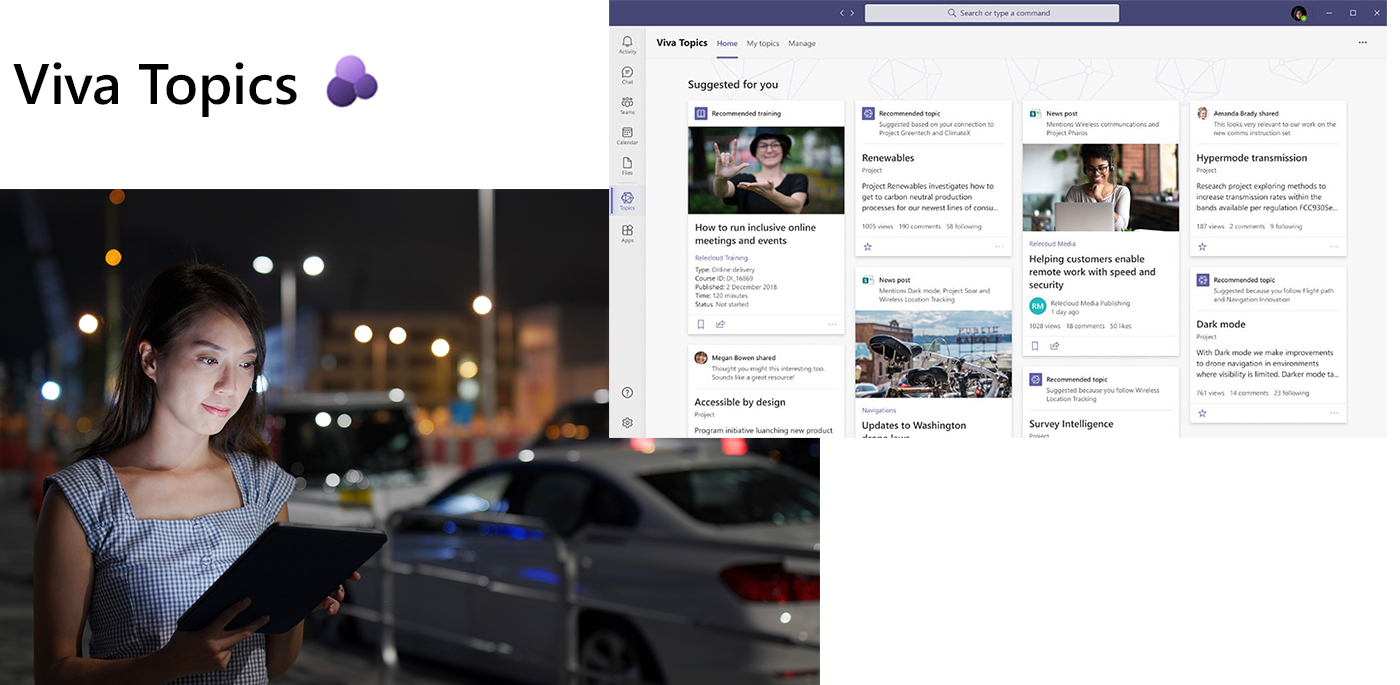
Task: Open the Renewables topic title
Action: tap(888, 158)
